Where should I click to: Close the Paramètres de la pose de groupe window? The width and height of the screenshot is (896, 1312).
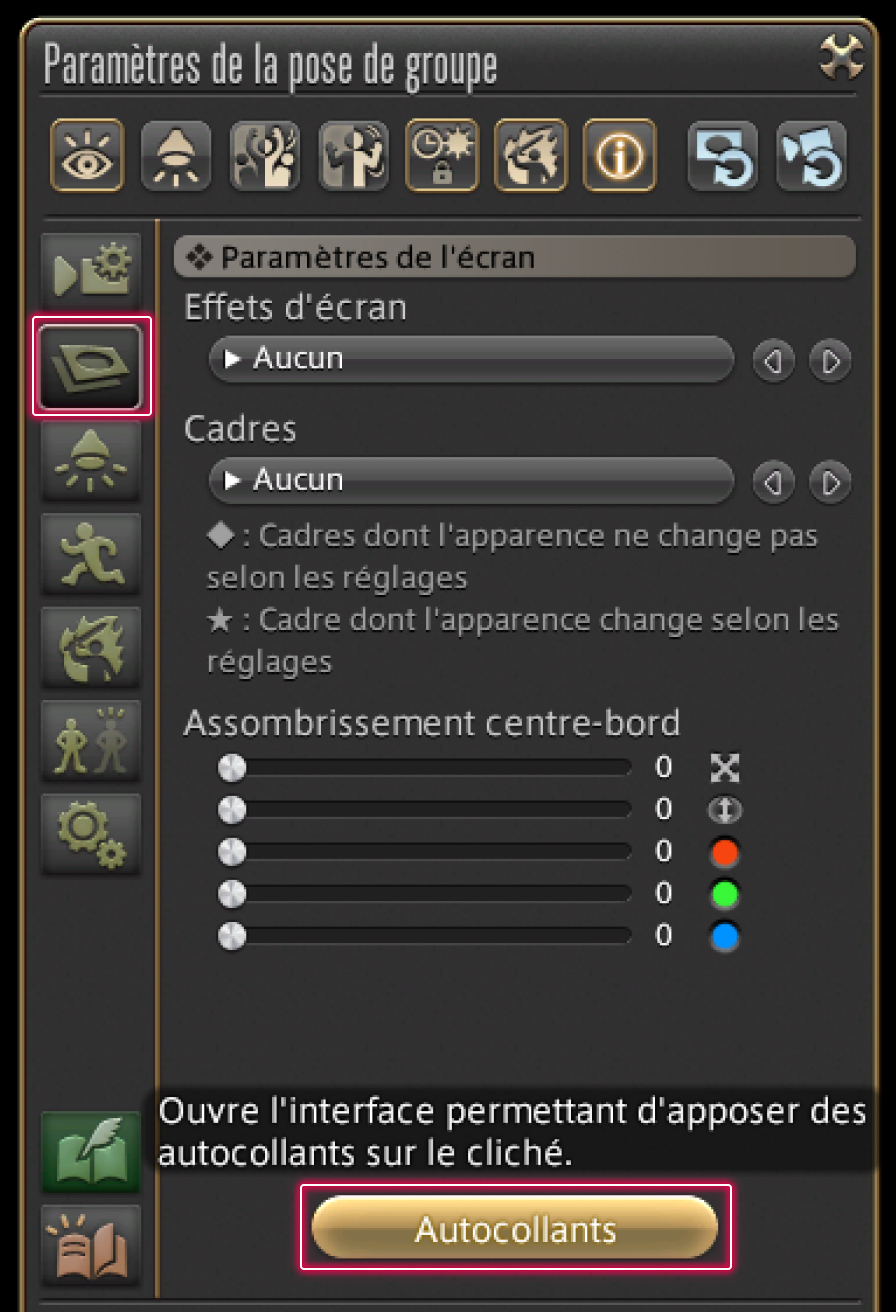point(840,58)
